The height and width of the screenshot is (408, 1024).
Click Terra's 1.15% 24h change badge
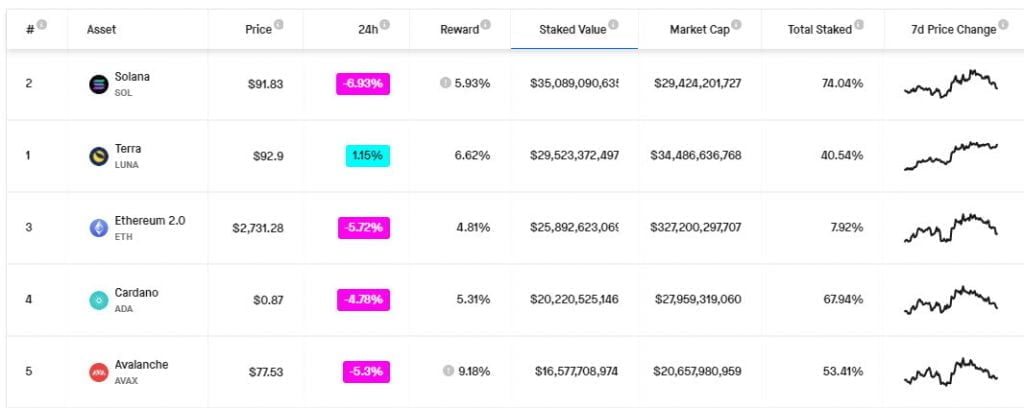tap(367, 156)
